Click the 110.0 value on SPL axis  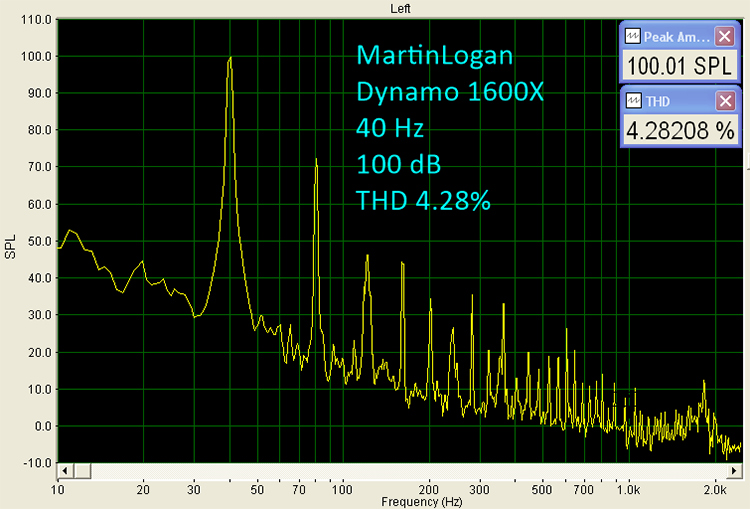pos(35,19)
